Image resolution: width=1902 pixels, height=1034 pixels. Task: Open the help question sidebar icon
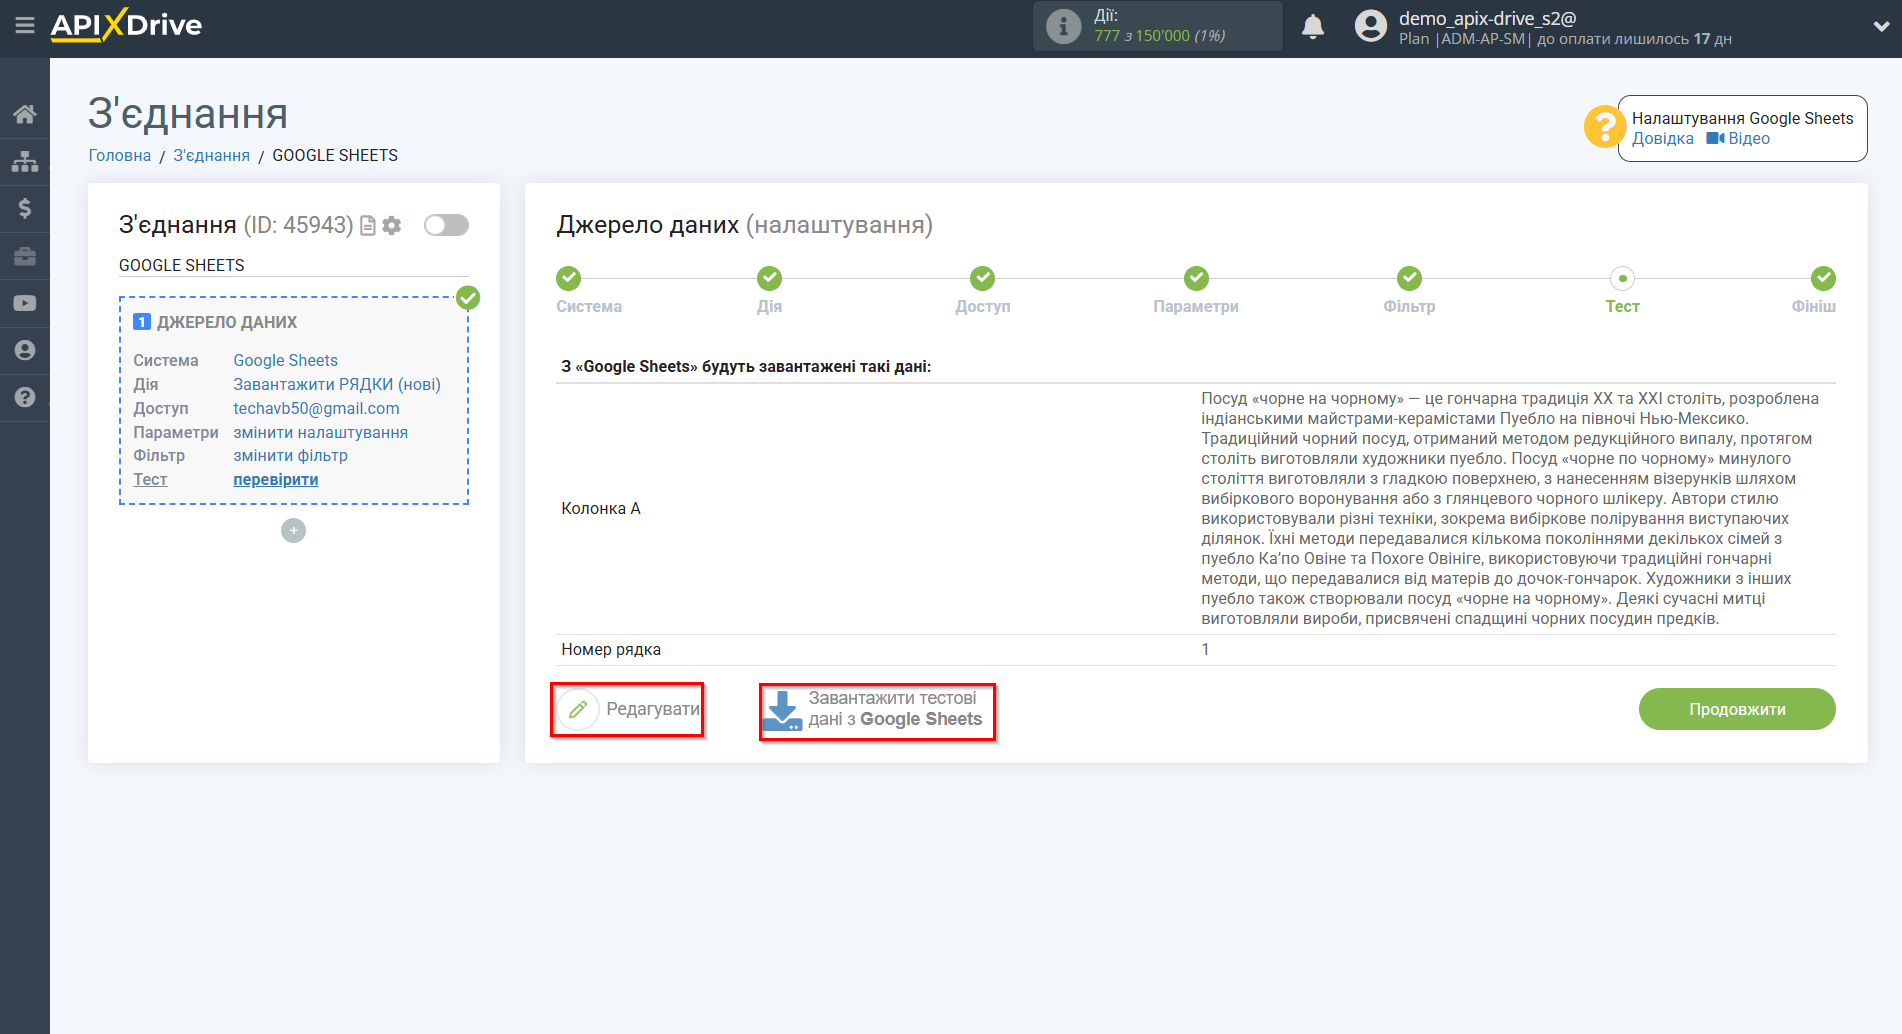[25, 397]
